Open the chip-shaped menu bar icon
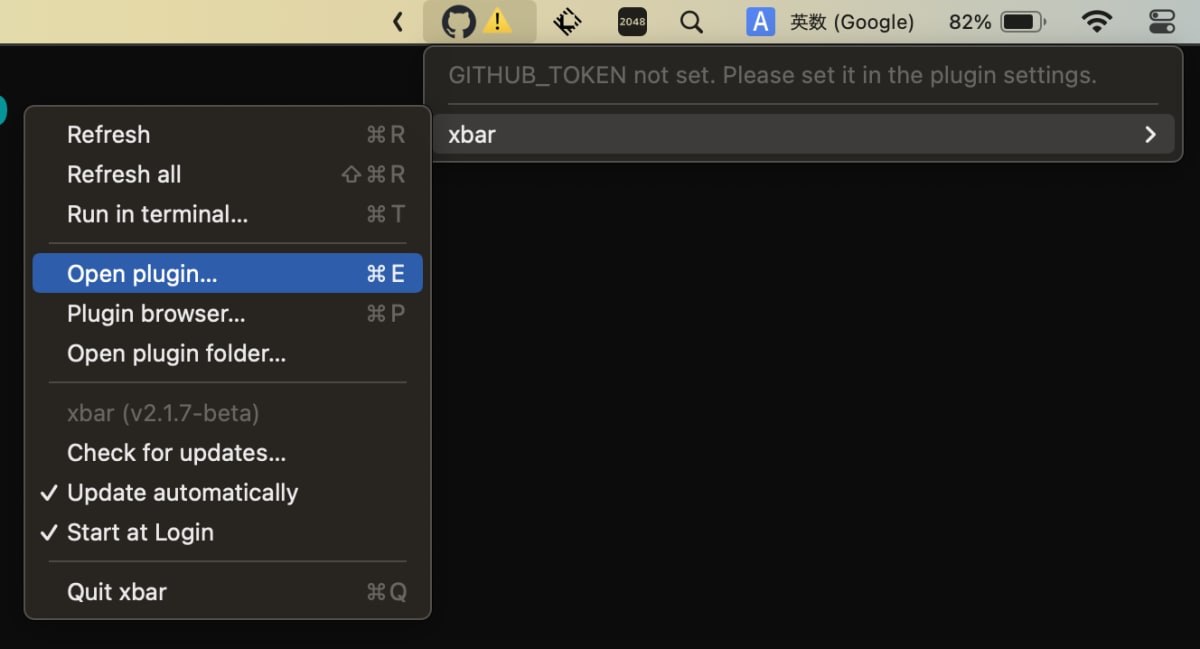Screen dimensions: 1200x649 [568, 21]
